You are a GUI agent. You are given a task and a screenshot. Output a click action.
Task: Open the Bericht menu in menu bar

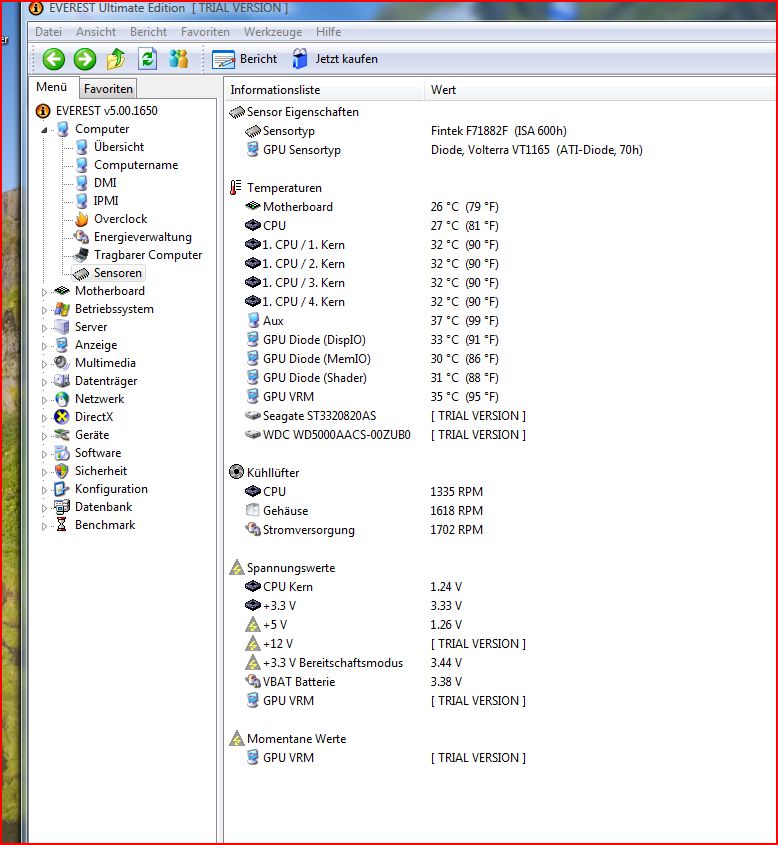[148, 32]
